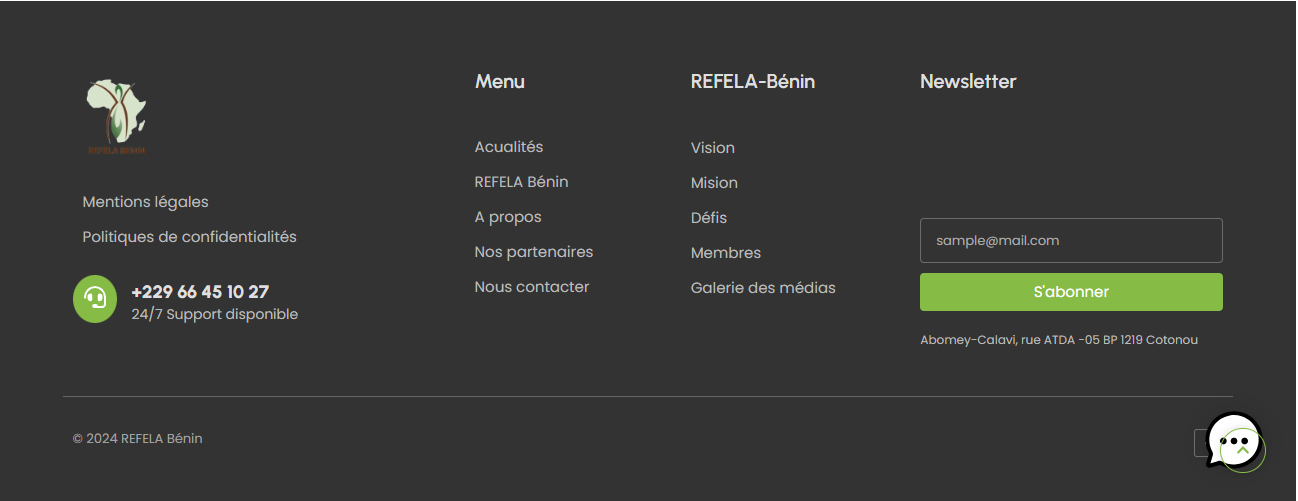Click the green headset support icon

[95, 299]
